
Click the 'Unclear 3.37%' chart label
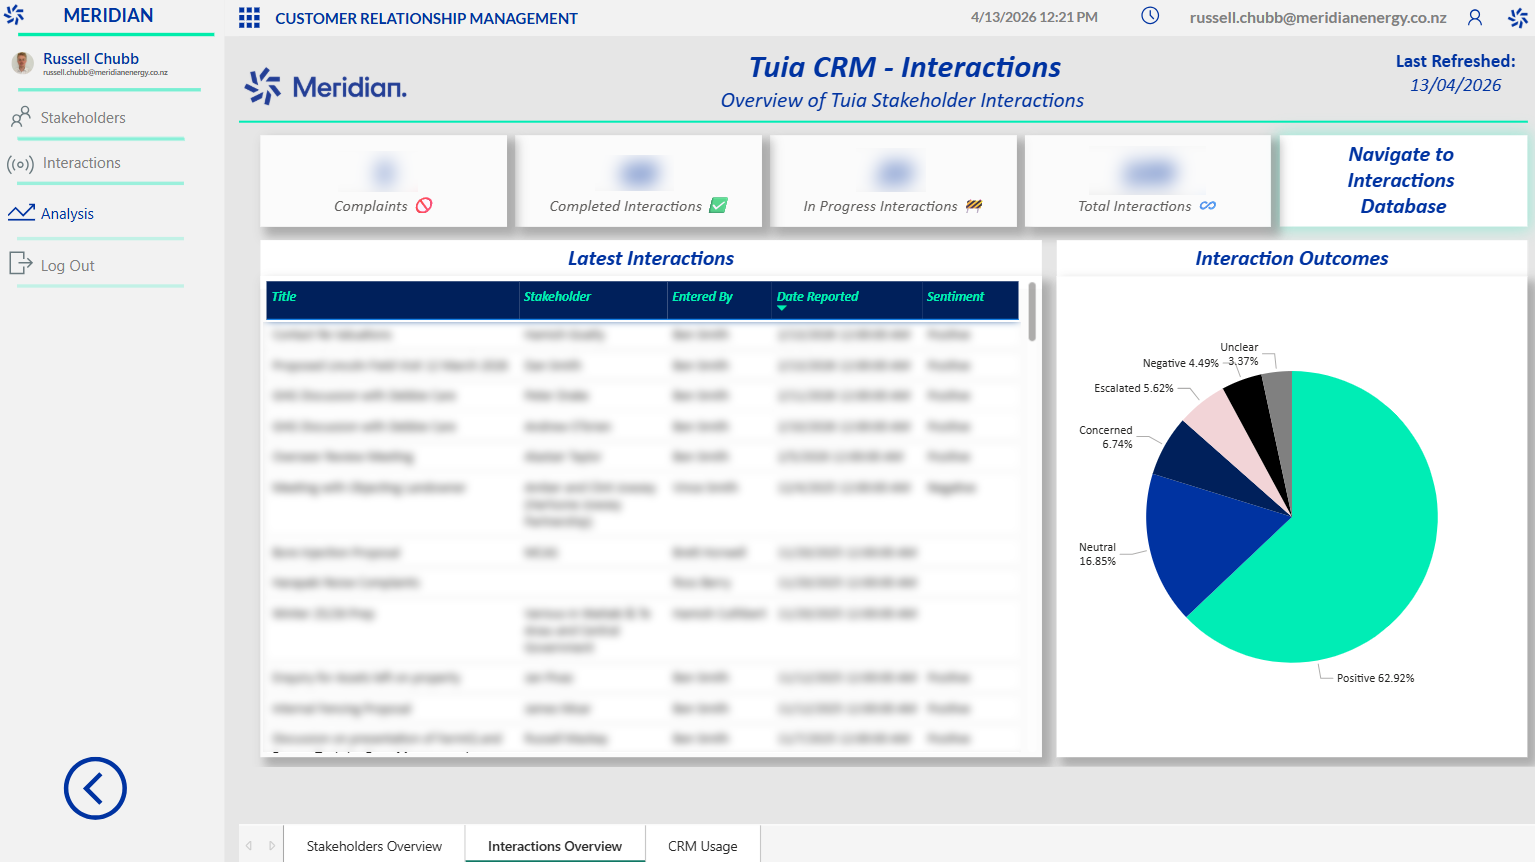click(1240, 354)
